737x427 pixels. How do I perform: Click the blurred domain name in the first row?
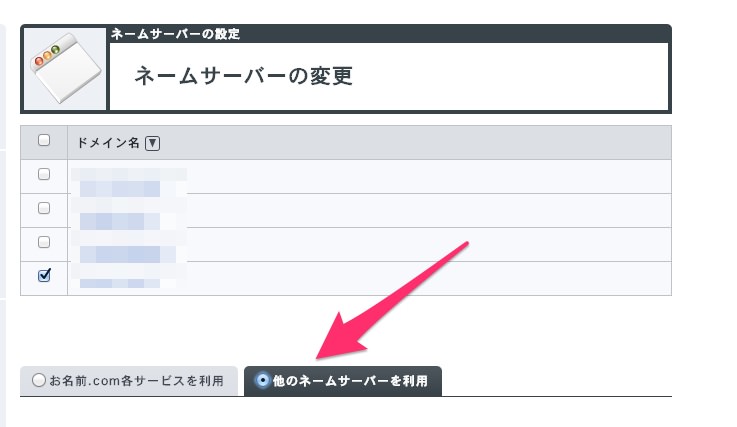click(129, 183)
